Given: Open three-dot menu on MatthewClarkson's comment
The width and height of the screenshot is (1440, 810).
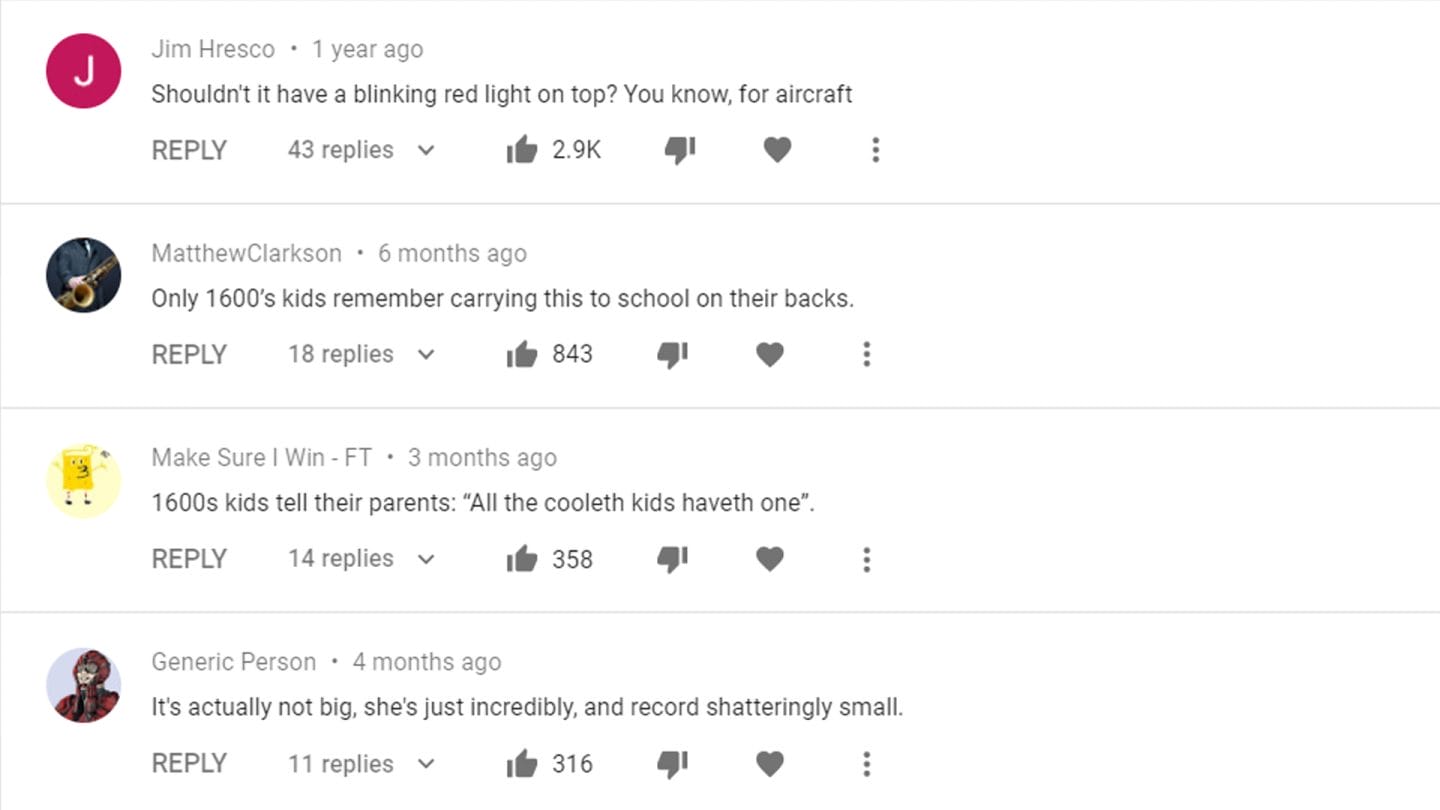Looking at the screenshot, I should pyautogui.click(x=867, y=355).
